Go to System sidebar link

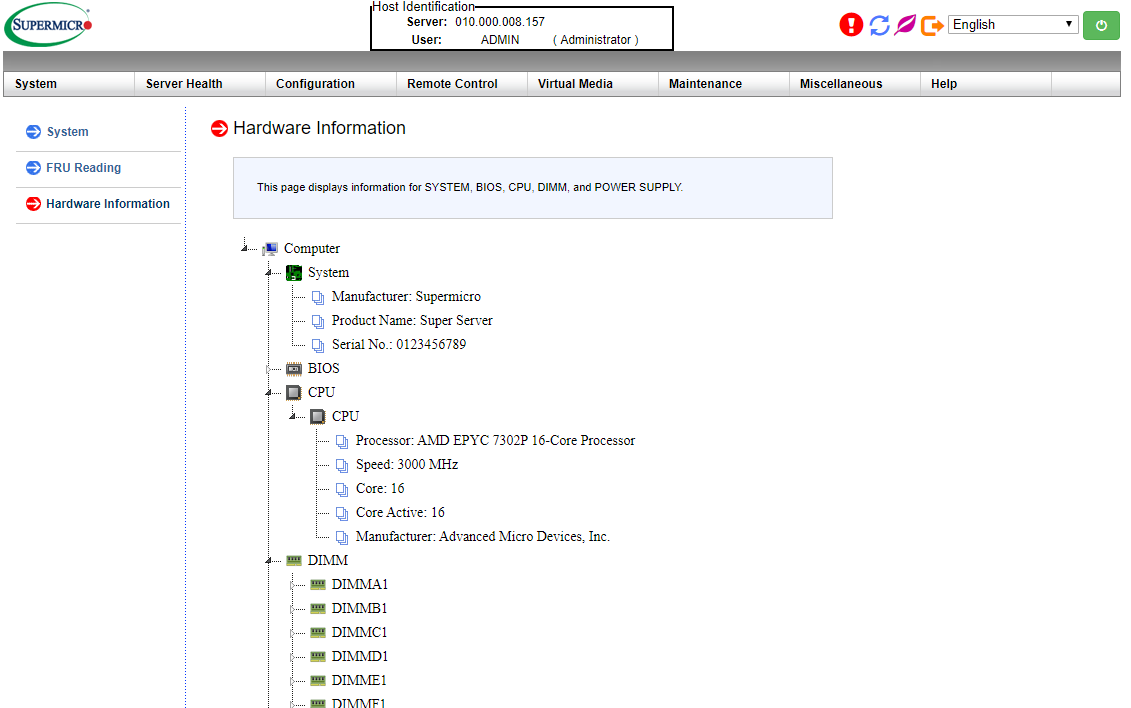pos(68,132)
